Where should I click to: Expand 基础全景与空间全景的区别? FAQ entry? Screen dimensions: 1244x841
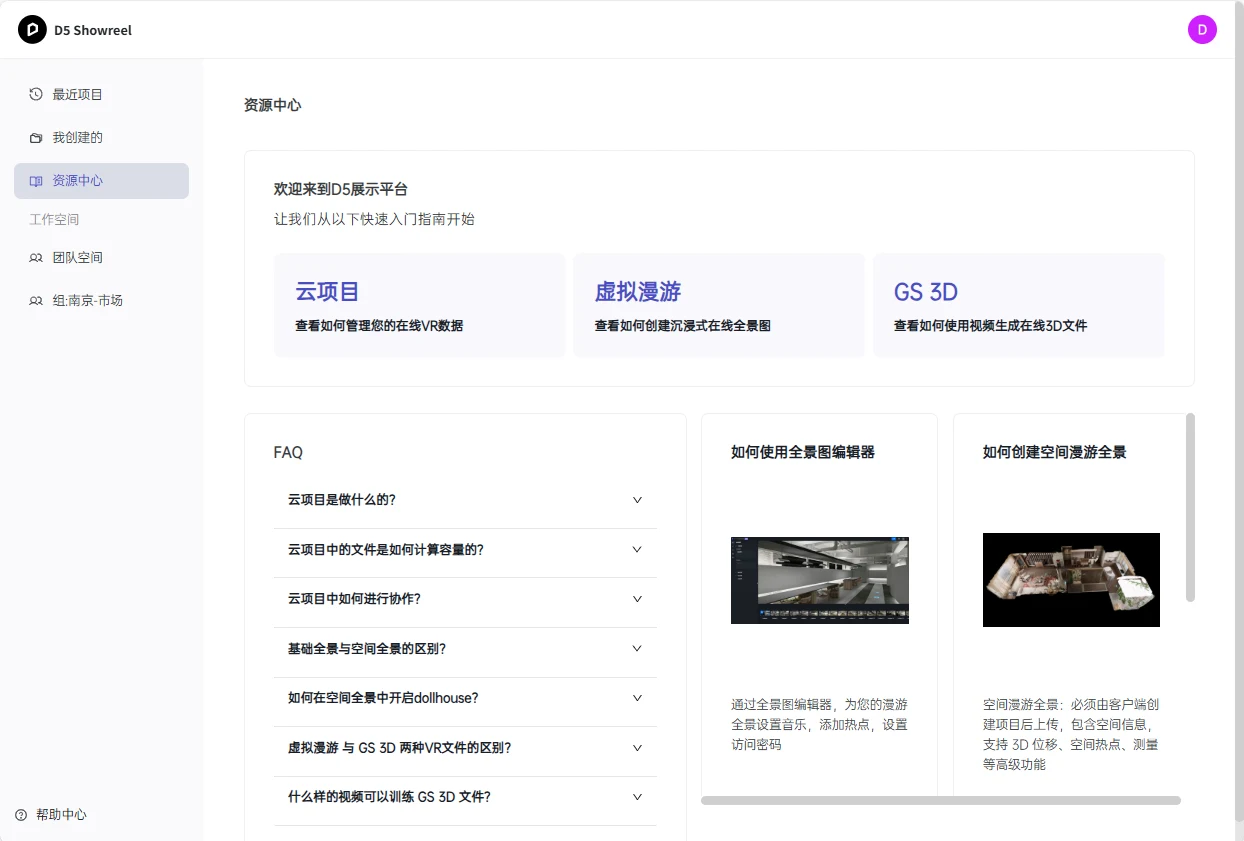point(637,648)
